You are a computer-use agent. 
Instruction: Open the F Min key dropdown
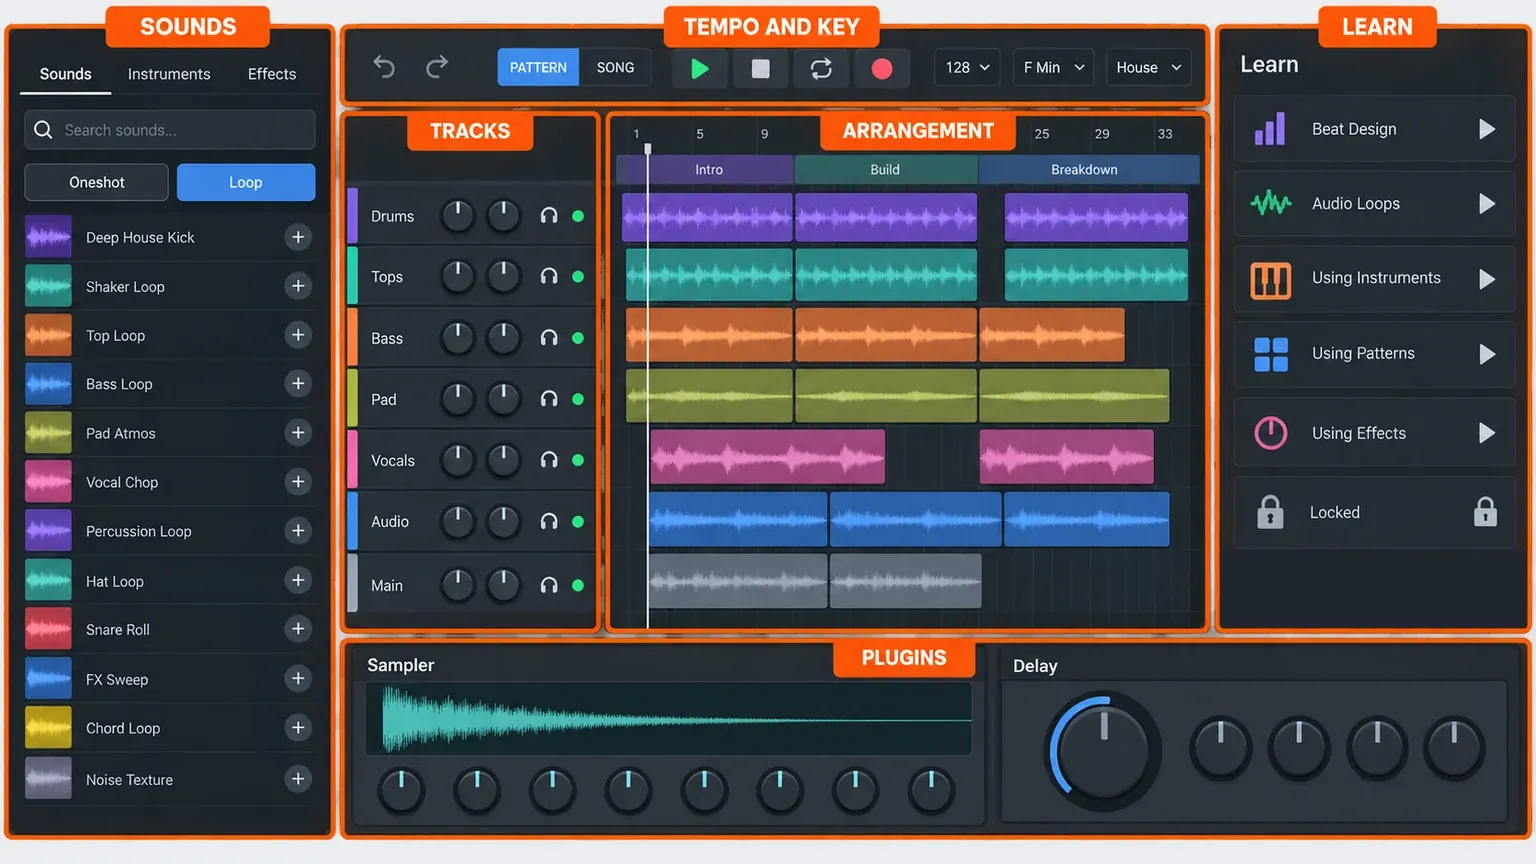coord(1053,67)
